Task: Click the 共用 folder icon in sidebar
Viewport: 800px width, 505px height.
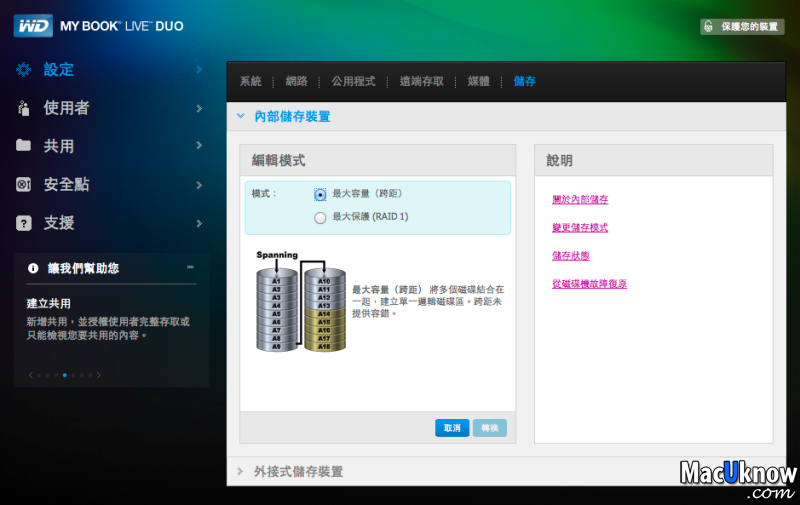Action: 23,145
